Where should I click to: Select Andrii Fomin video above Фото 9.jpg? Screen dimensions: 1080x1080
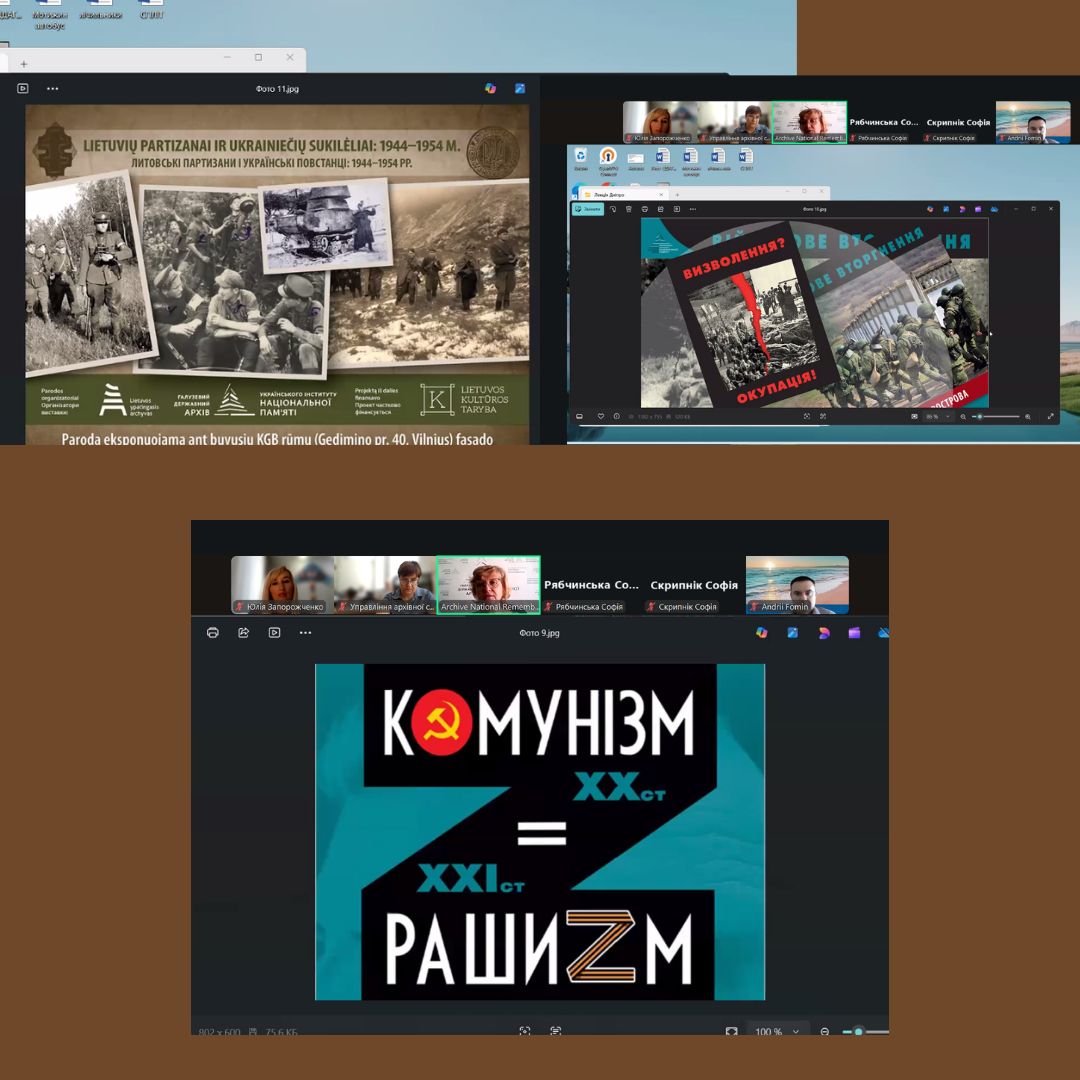coord(798,585)
